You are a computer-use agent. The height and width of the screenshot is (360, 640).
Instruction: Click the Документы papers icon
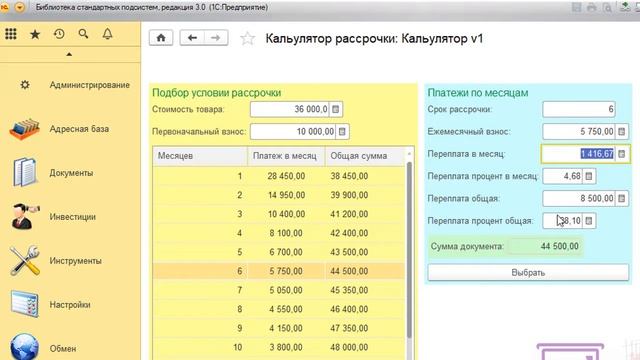click(x=24, y=173)
